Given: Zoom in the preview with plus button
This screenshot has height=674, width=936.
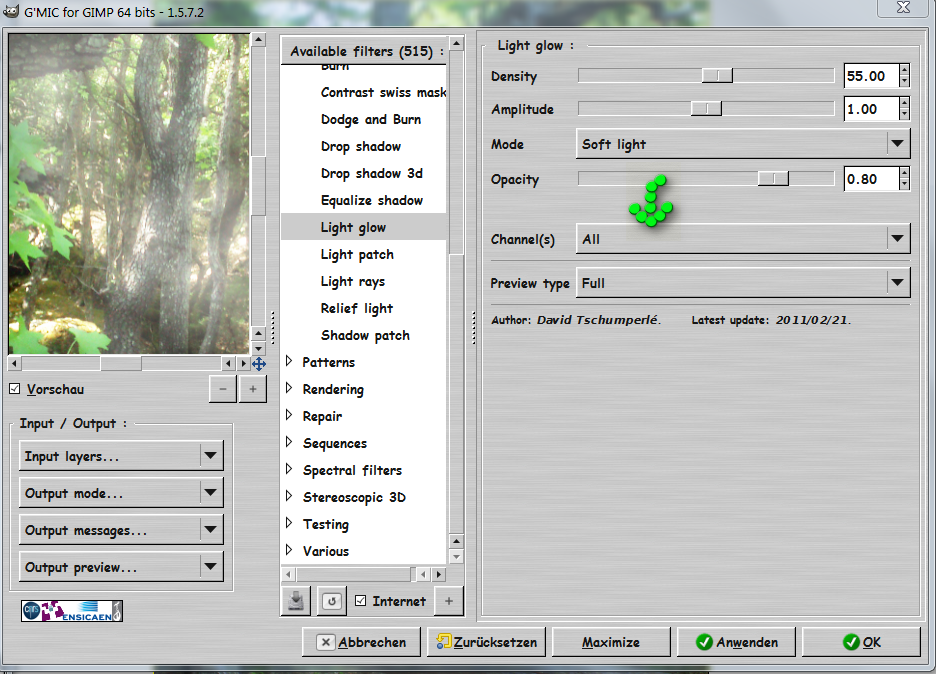Looking at the screenshot, I should [253, 389].
